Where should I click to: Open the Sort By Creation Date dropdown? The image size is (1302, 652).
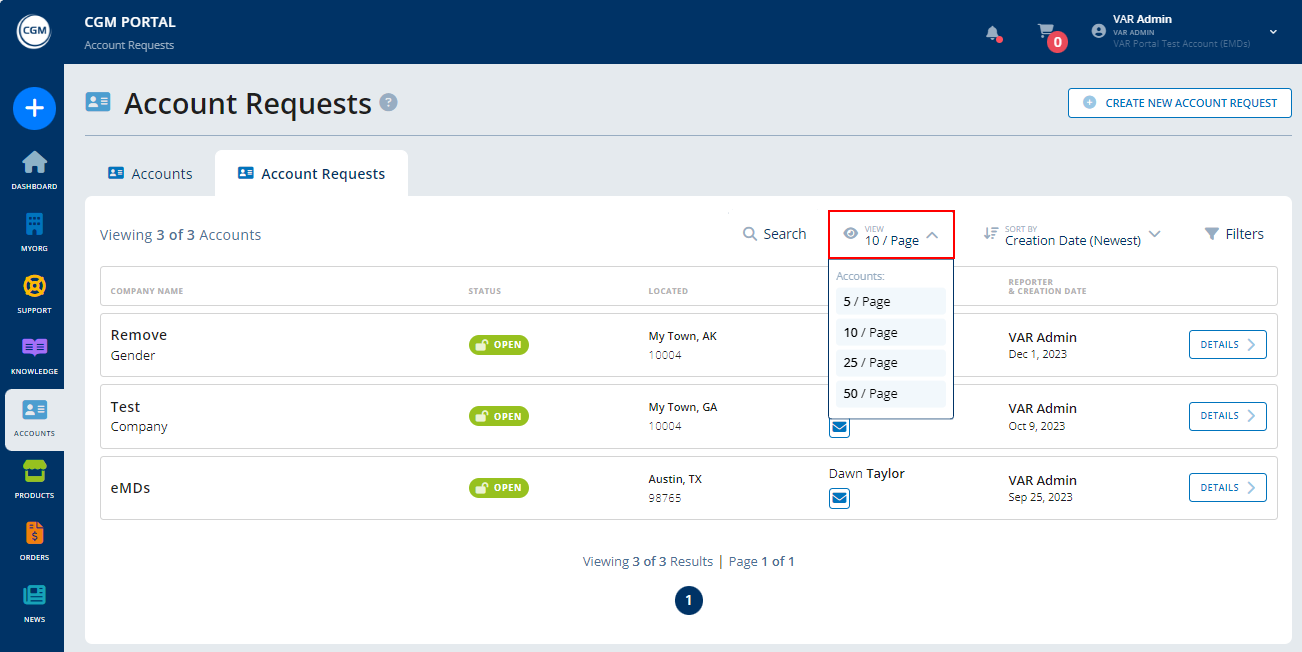1071,234
